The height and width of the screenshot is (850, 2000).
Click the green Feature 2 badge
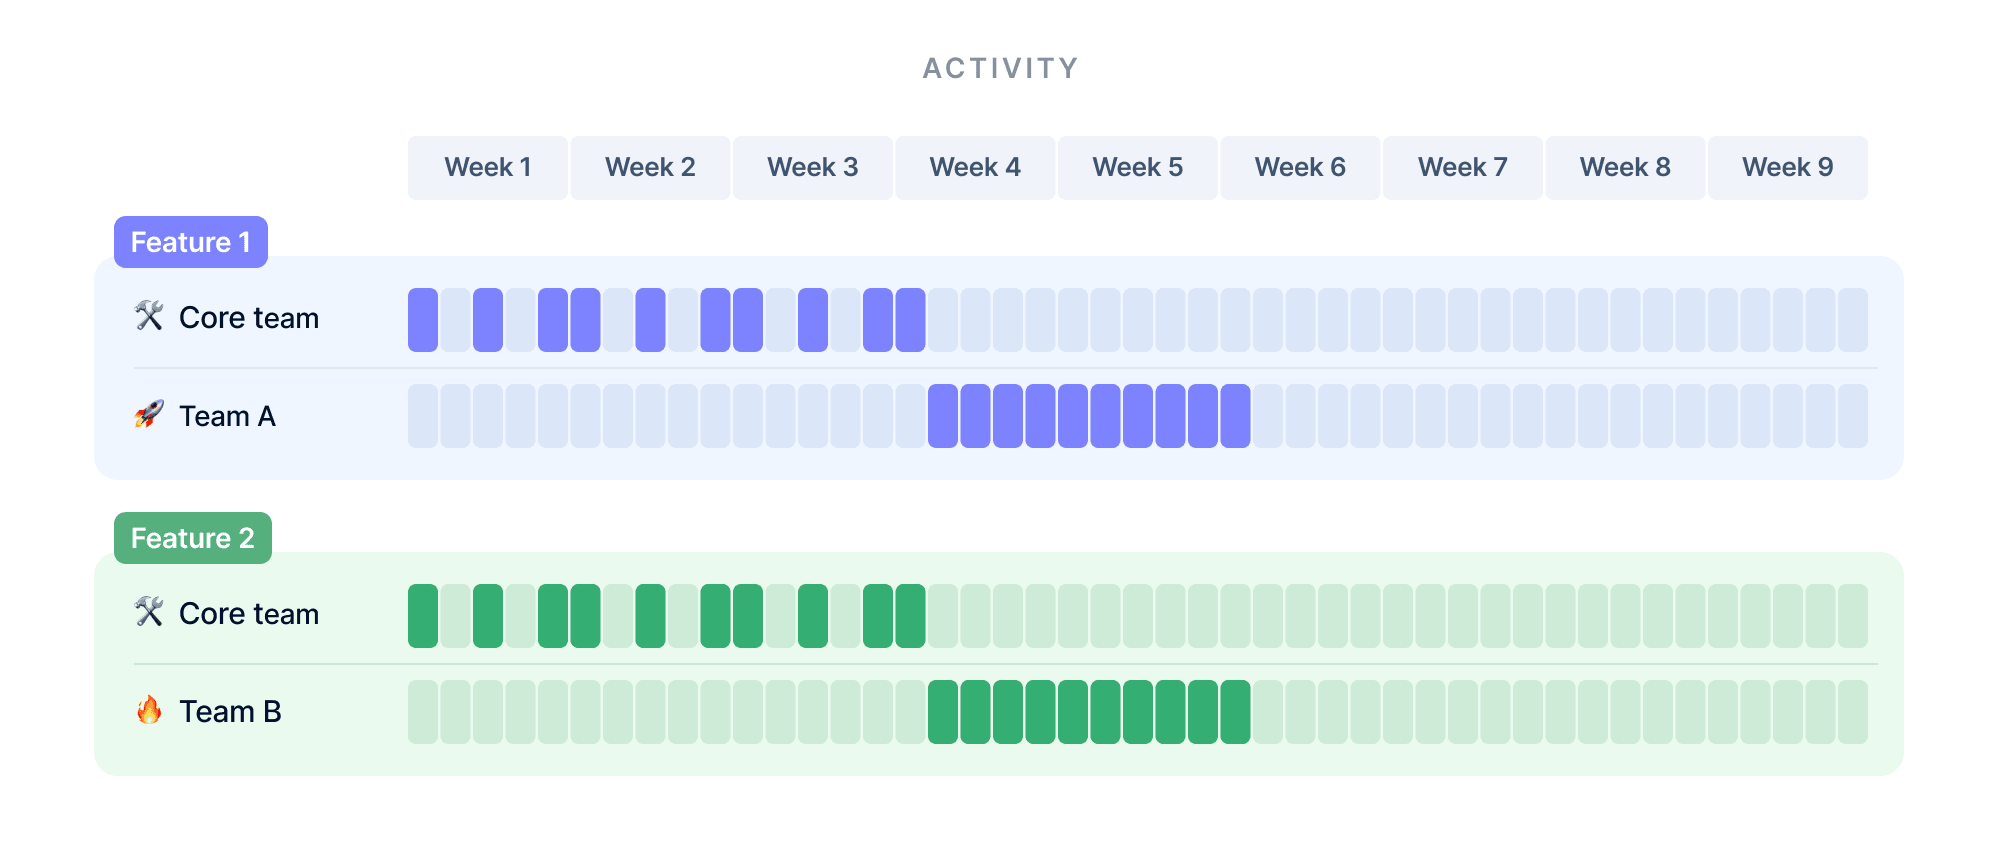[193, 538]
